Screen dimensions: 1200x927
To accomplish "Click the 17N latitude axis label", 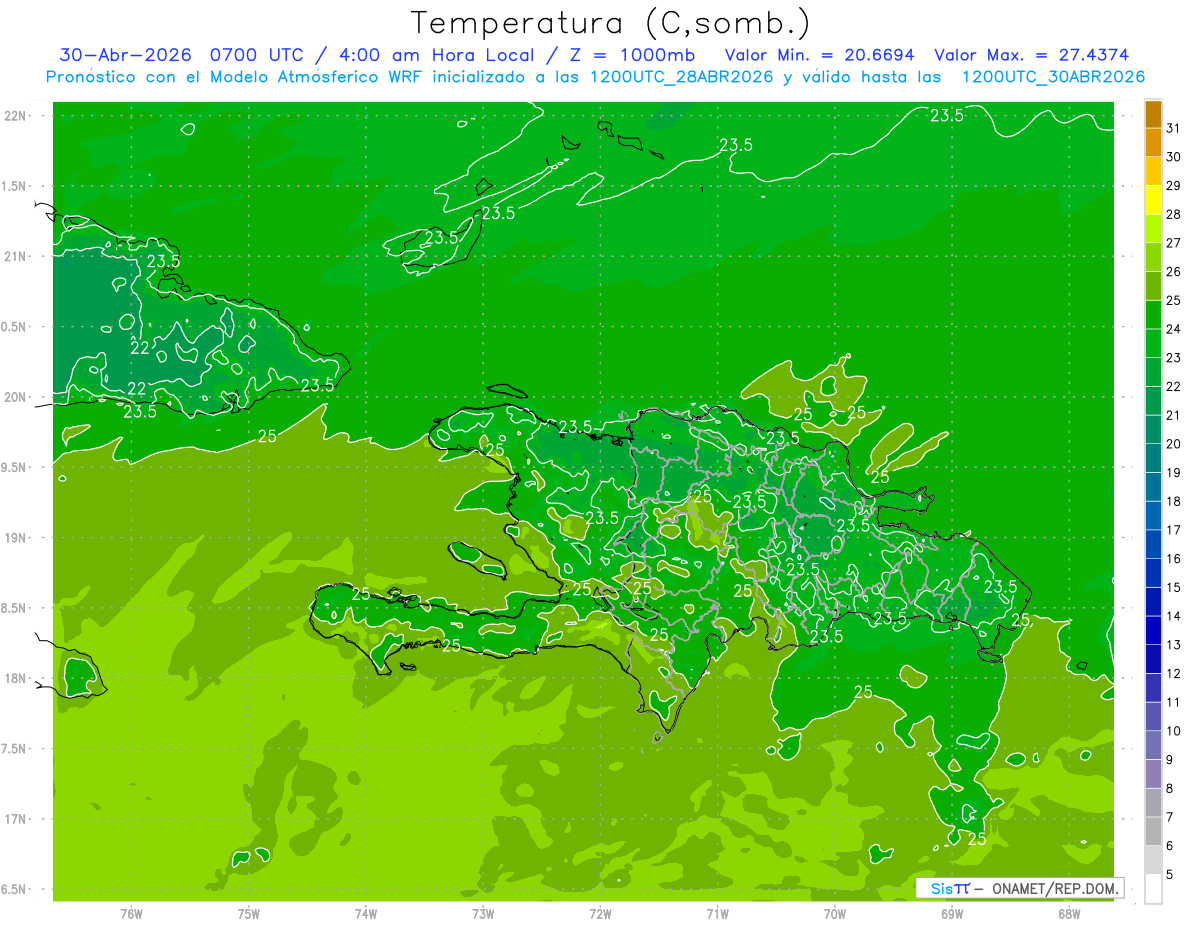I will 15,819.
